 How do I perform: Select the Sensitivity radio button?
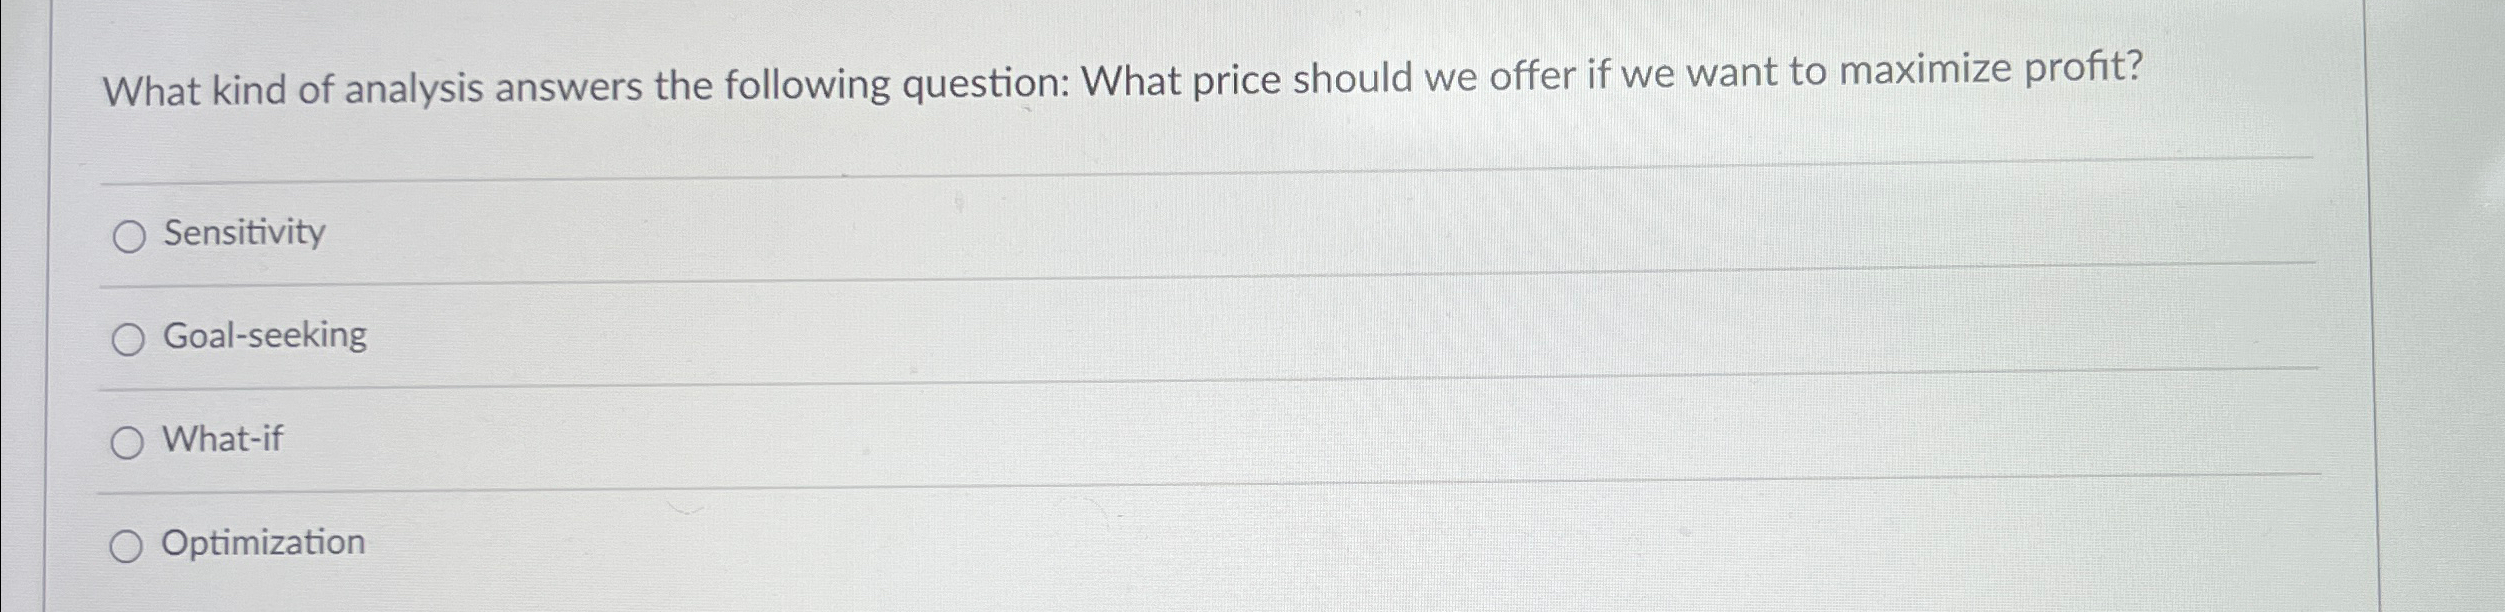pos(129,238)
